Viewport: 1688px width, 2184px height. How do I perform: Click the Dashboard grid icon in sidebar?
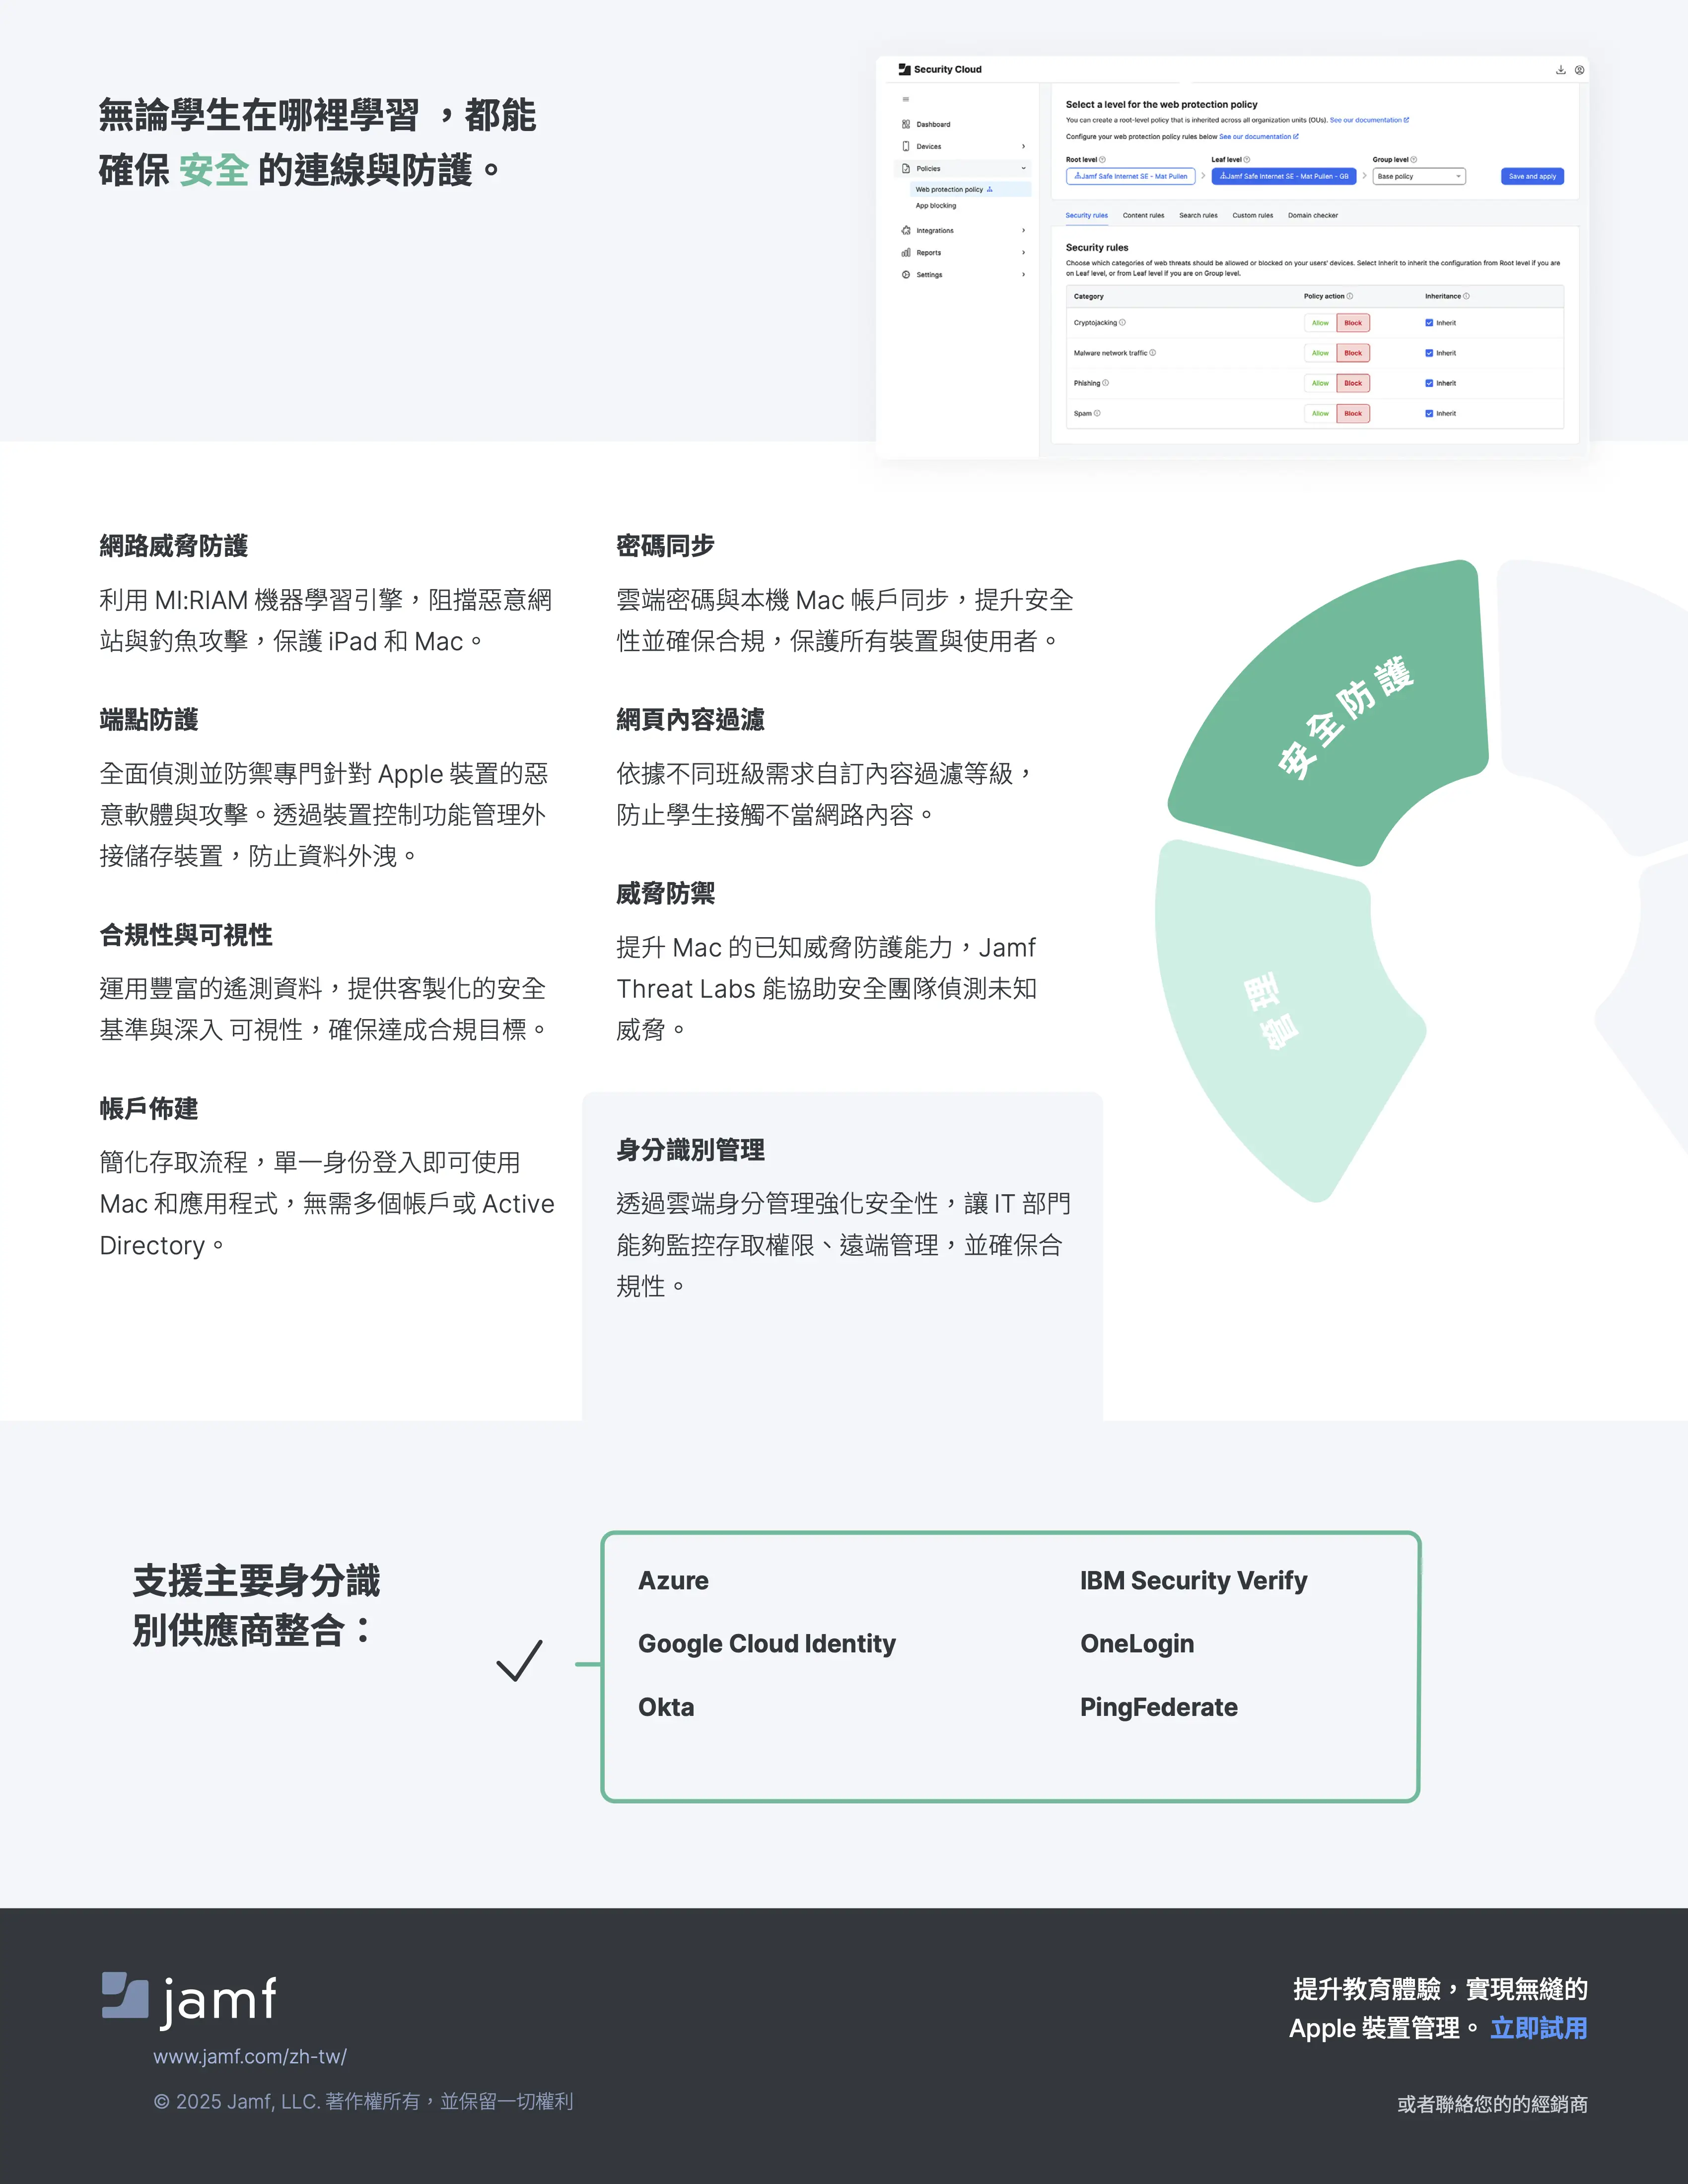[x=906, y=124]
